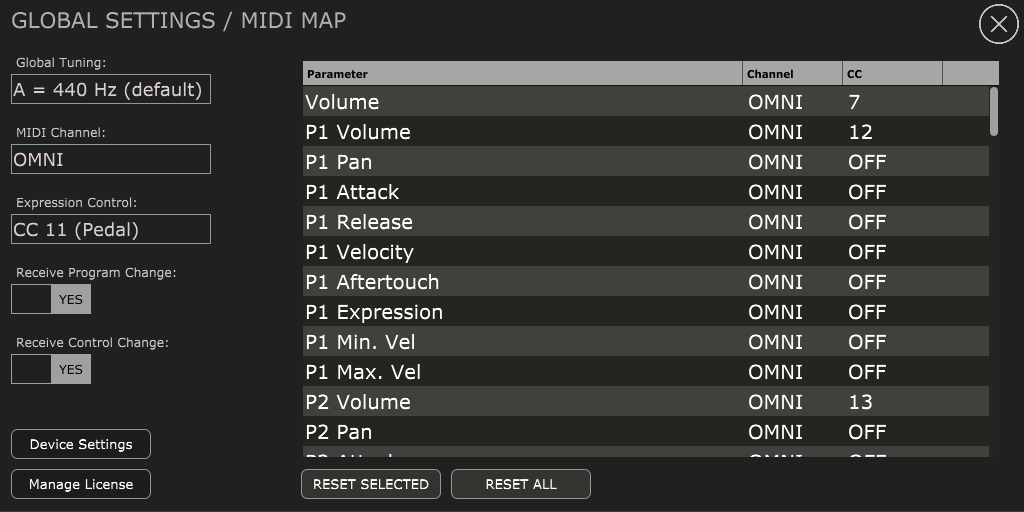Click the Manage License button
This screenshot has height=512, width=1024.
81,484
